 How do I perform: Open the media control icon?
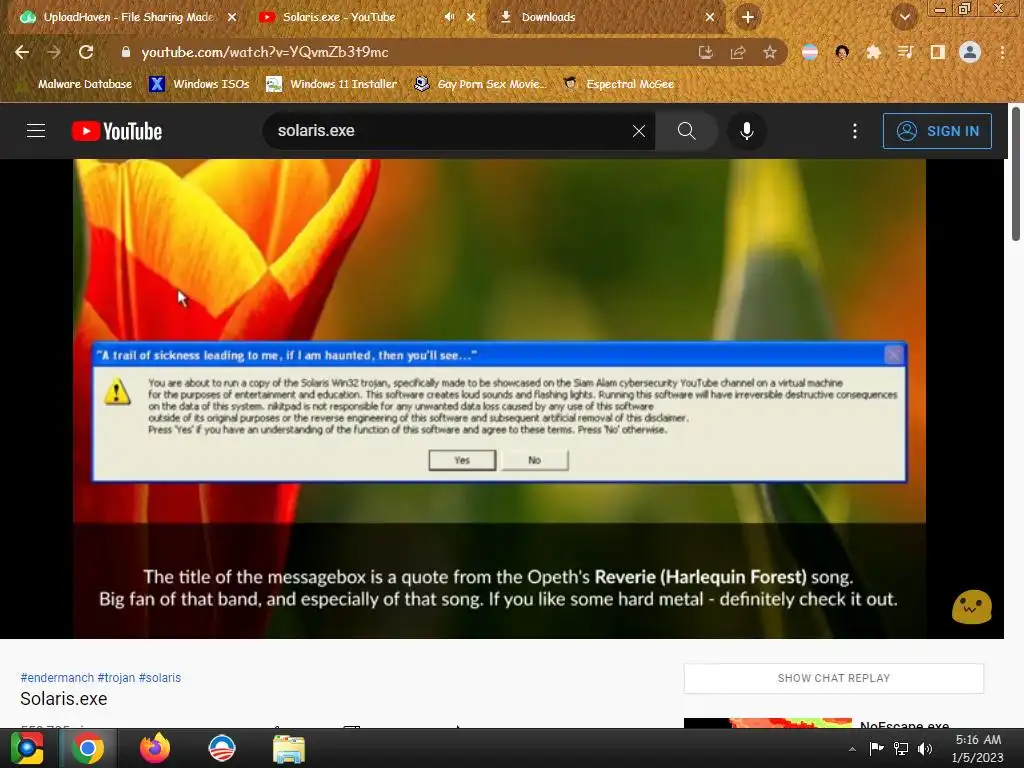point(905,52)
